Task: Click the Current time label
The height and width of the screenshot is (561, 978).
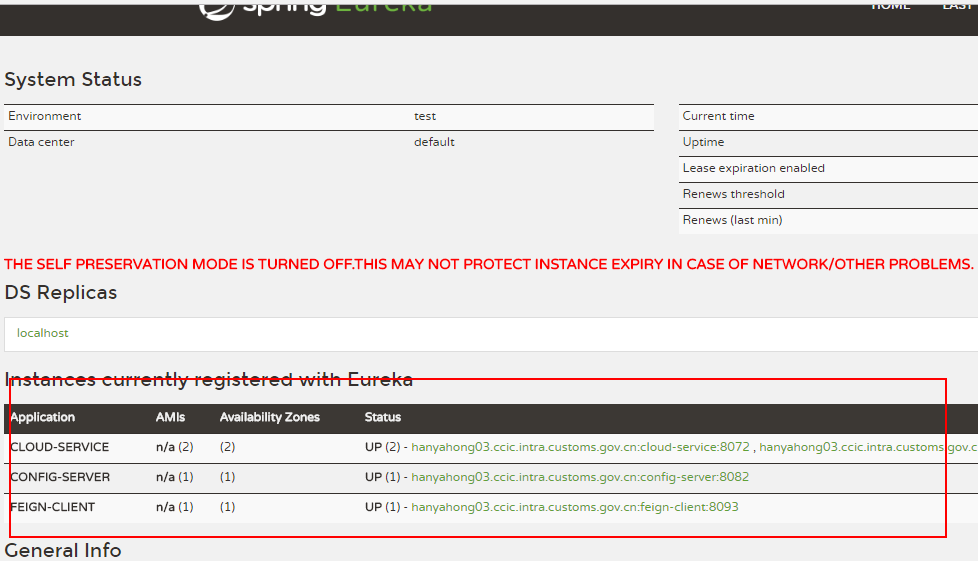Action: tap(719, 116)
